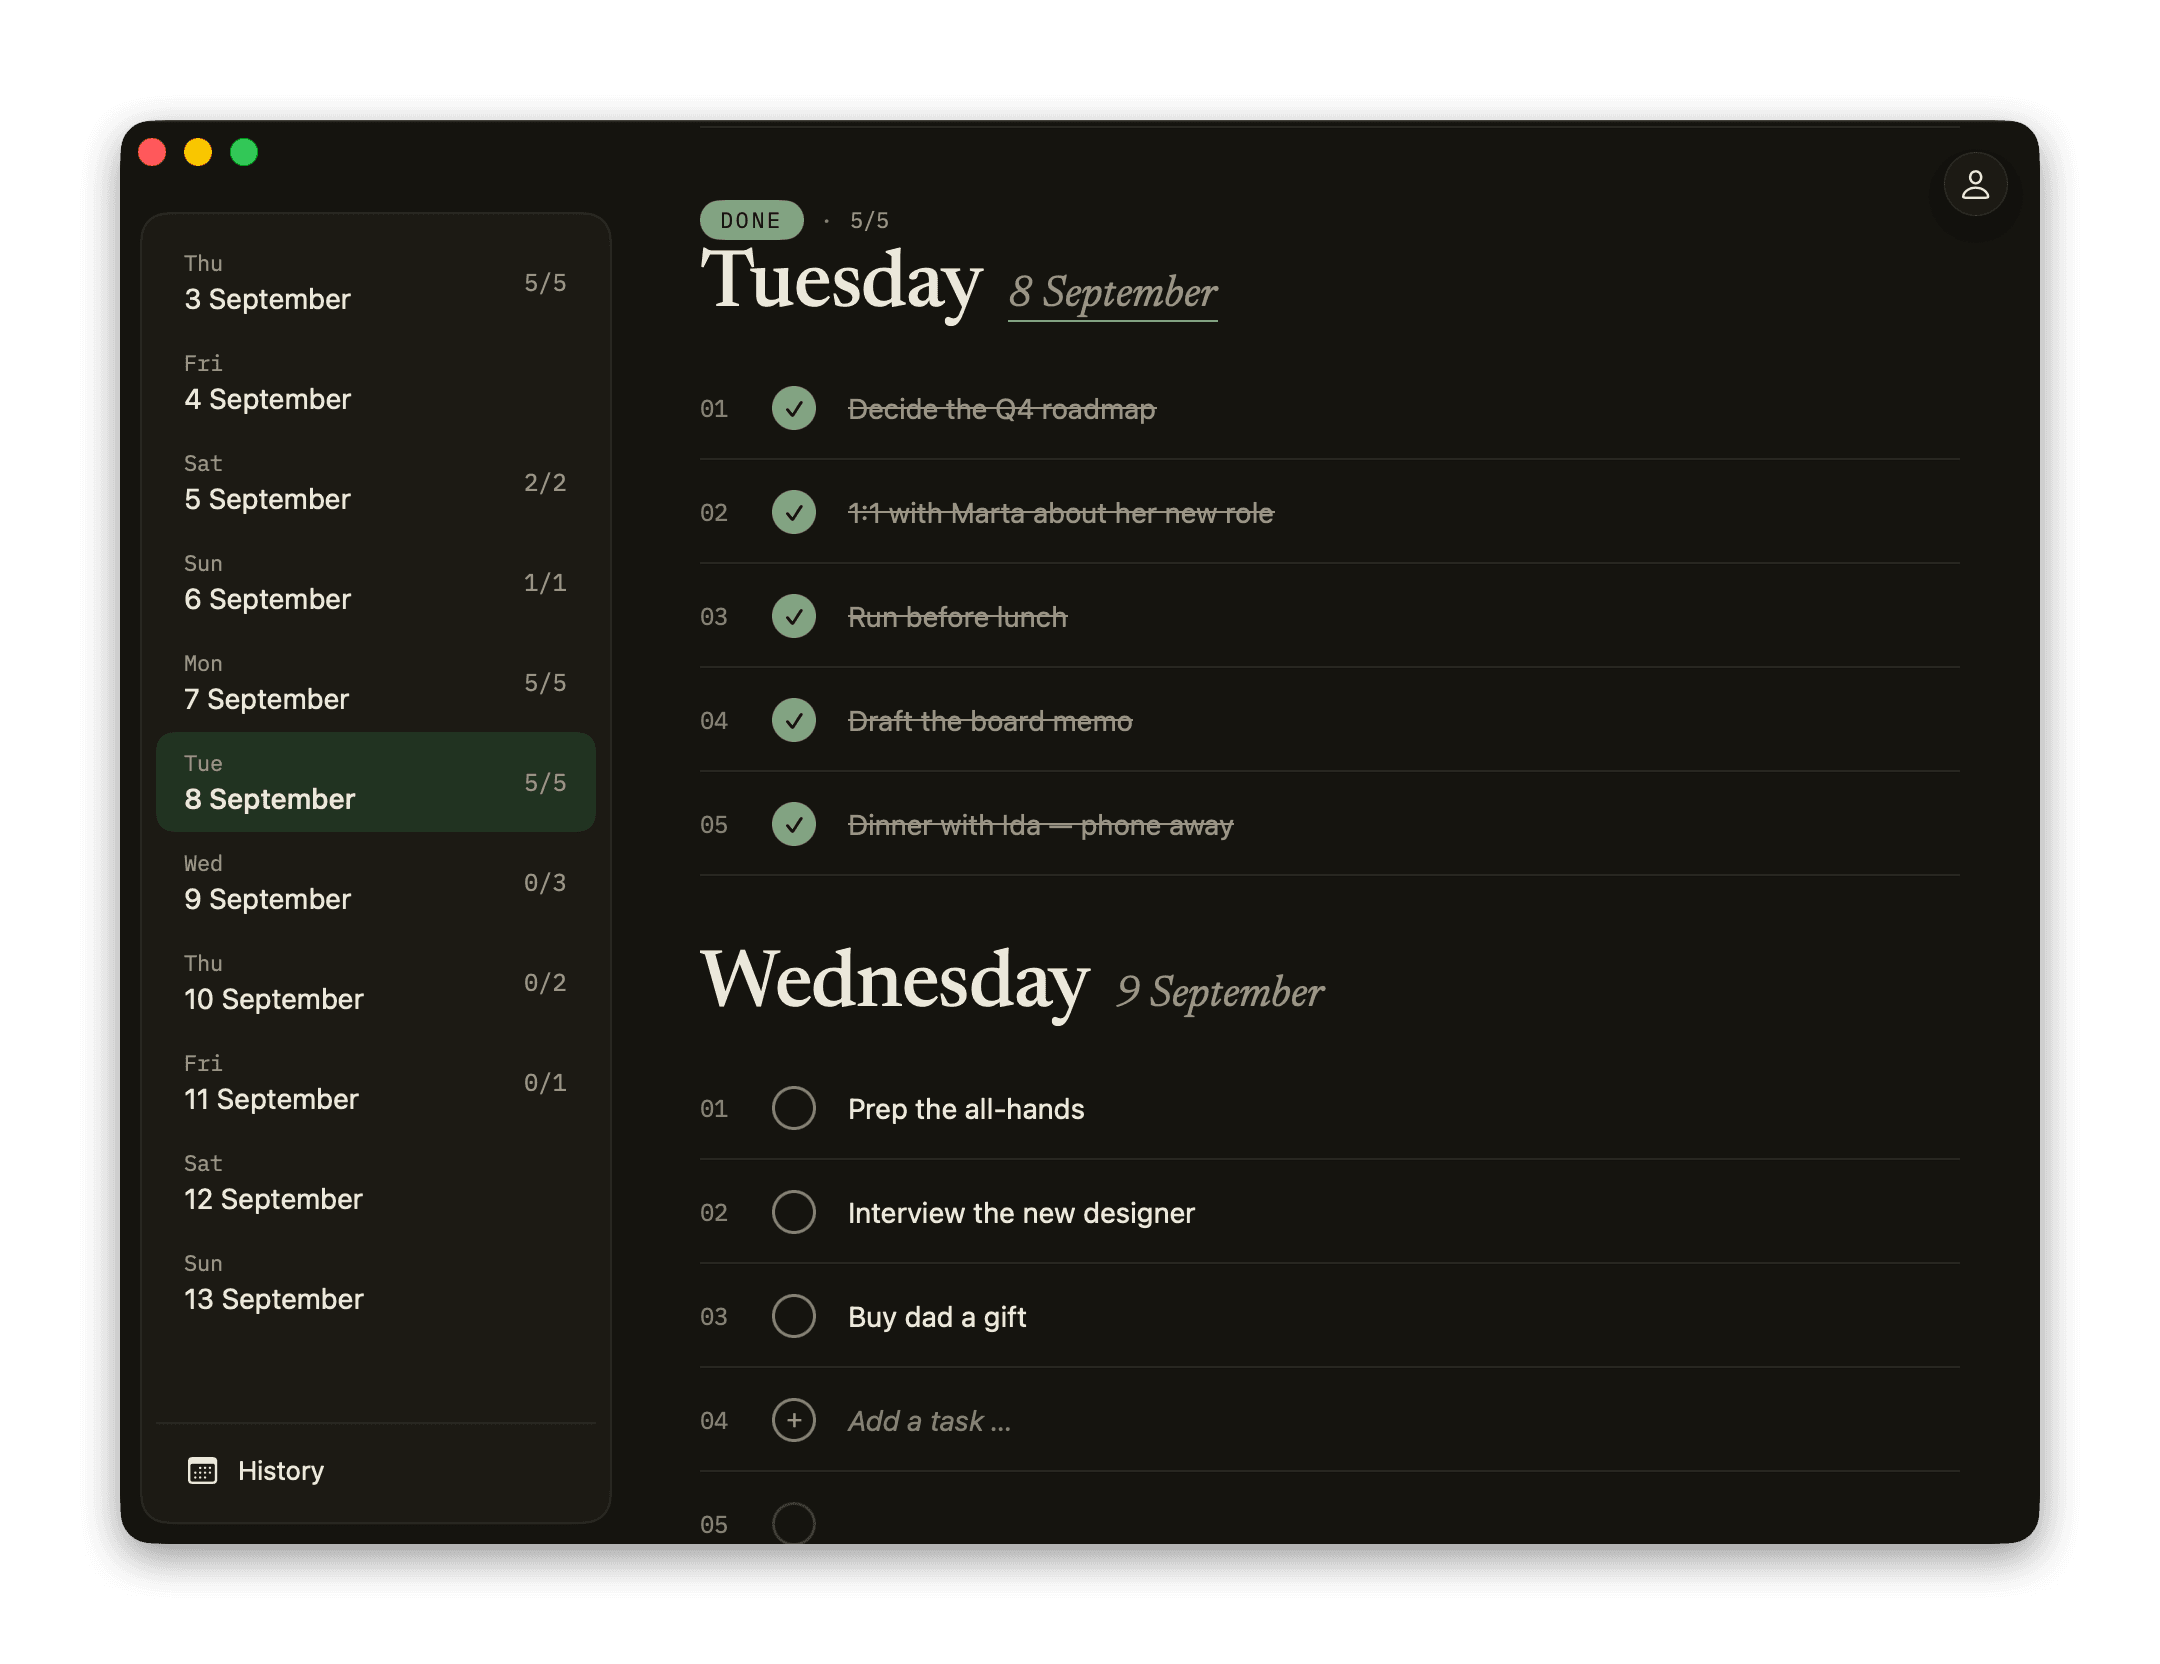Click the empty circle in row 05
This screenshot has height=1664, width=2160.
click(x=793, y=1523)
